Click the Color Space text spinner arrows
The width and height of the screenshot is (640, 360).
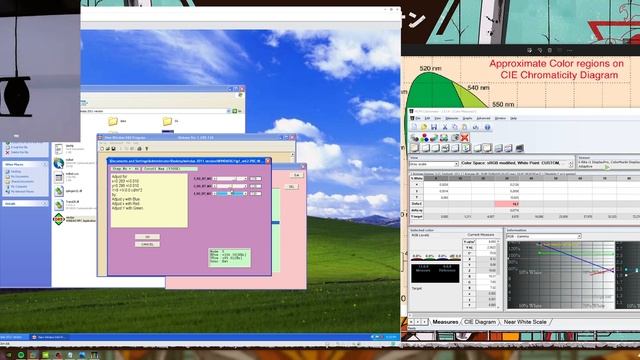coord(571,164)
